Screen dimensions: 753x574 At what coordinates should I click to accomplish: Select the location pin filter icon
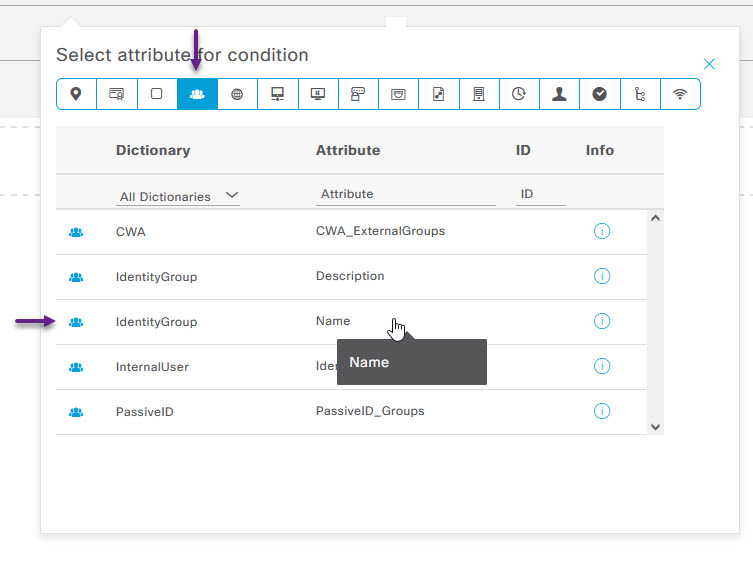click(x=76, y=94)
